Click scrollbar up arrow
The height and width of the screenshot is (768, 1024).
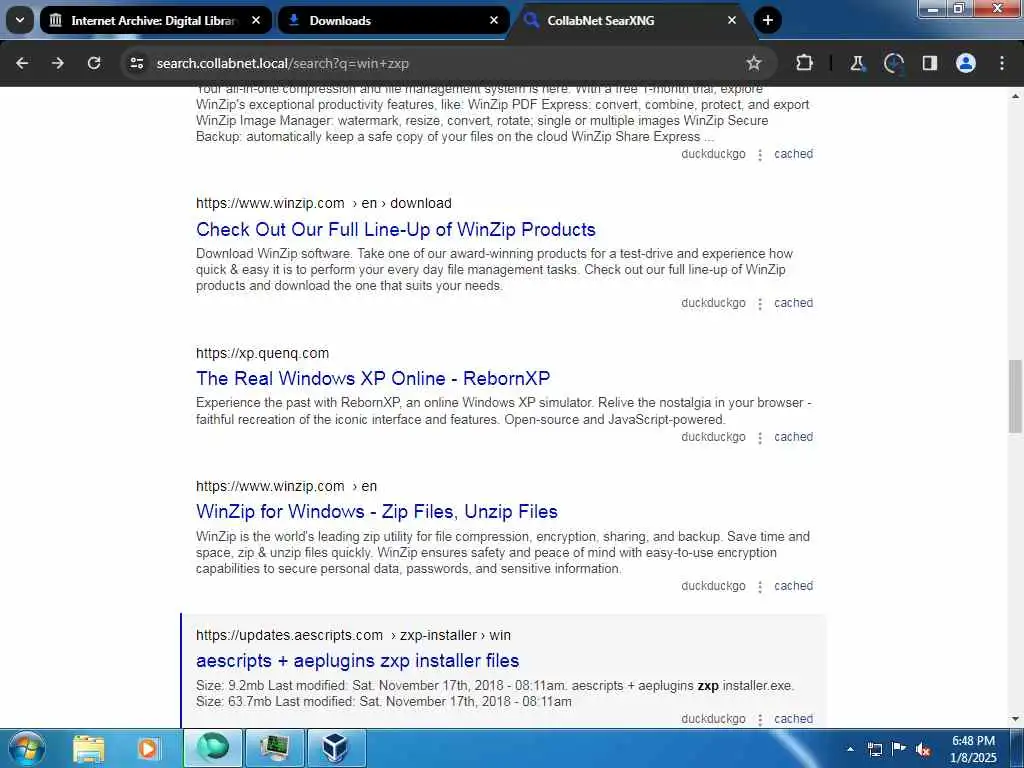[1015, 96]
